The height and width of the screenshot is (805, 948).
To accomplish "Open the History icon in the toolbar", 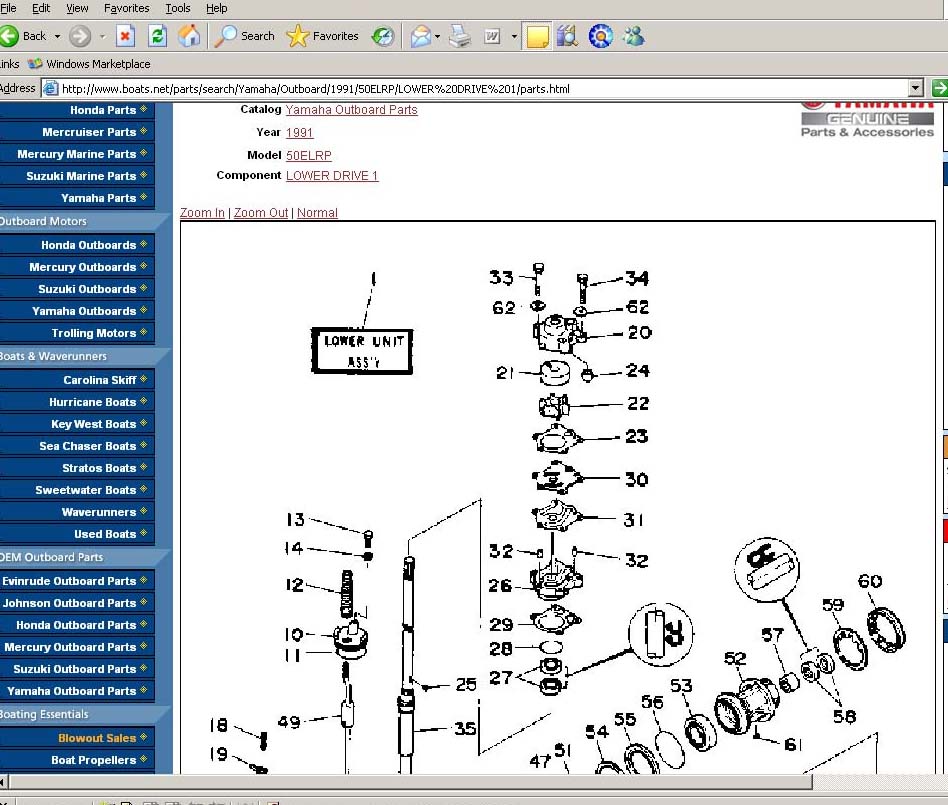I will coord(383,37).
